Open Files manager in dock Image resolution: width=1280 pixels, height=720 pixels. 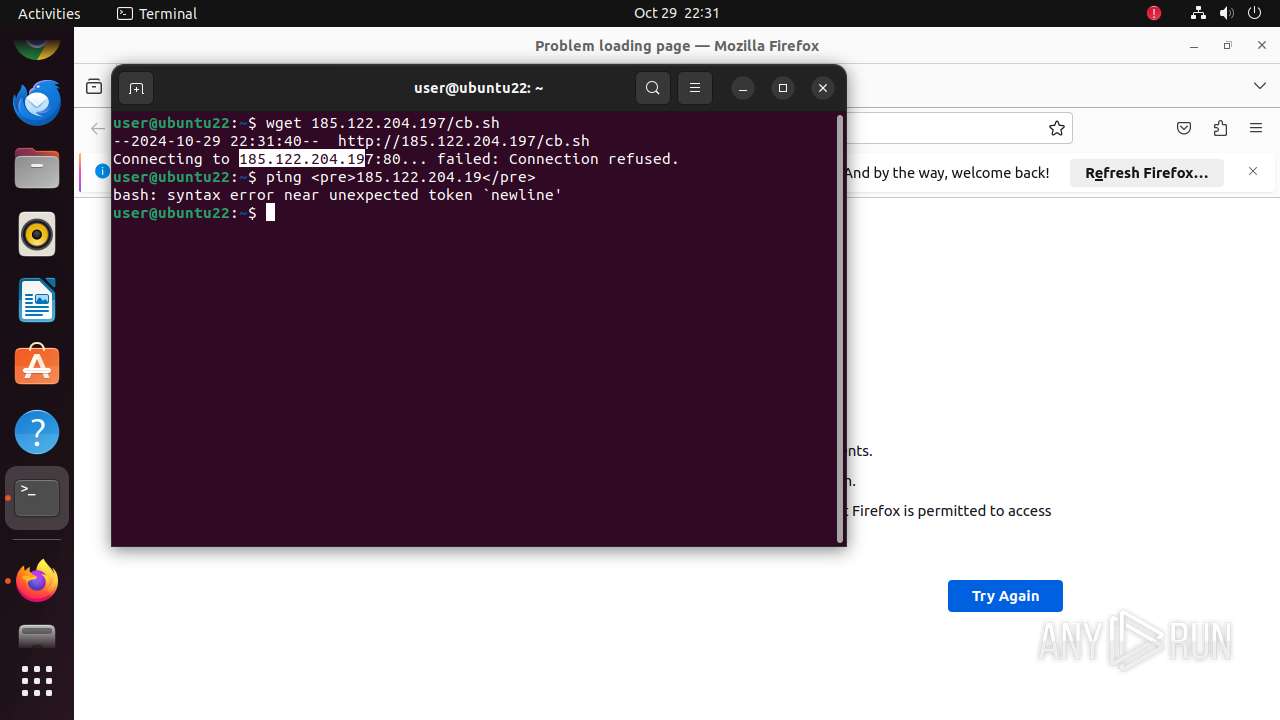pos(37,169)
